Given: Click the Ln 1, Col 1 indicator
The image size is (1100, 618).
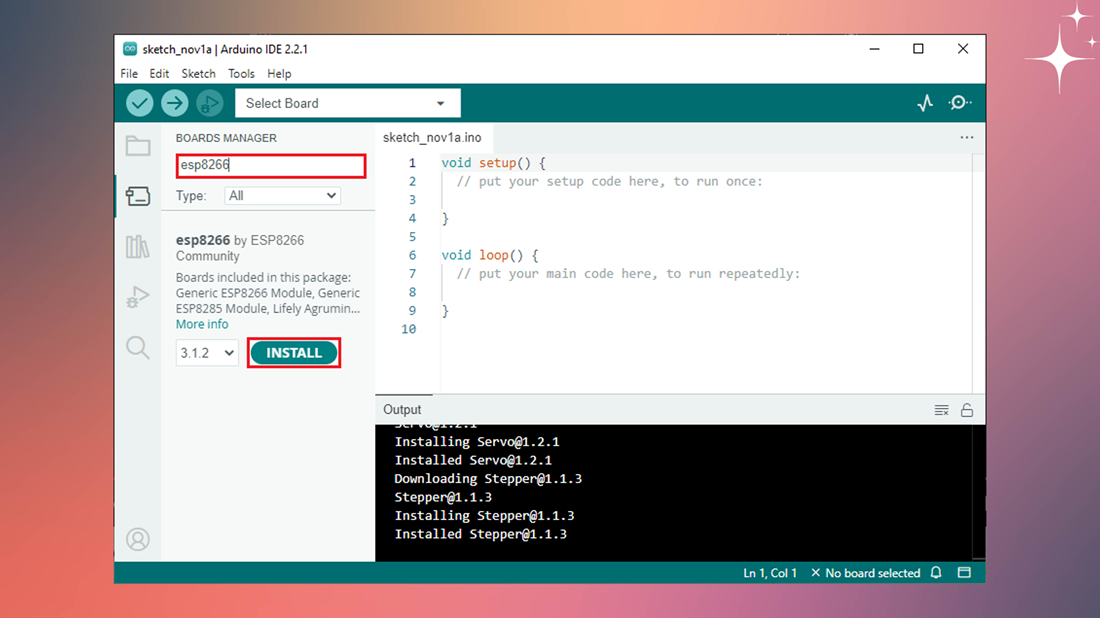Looking at the screenshot, I should tap(770, 573).
